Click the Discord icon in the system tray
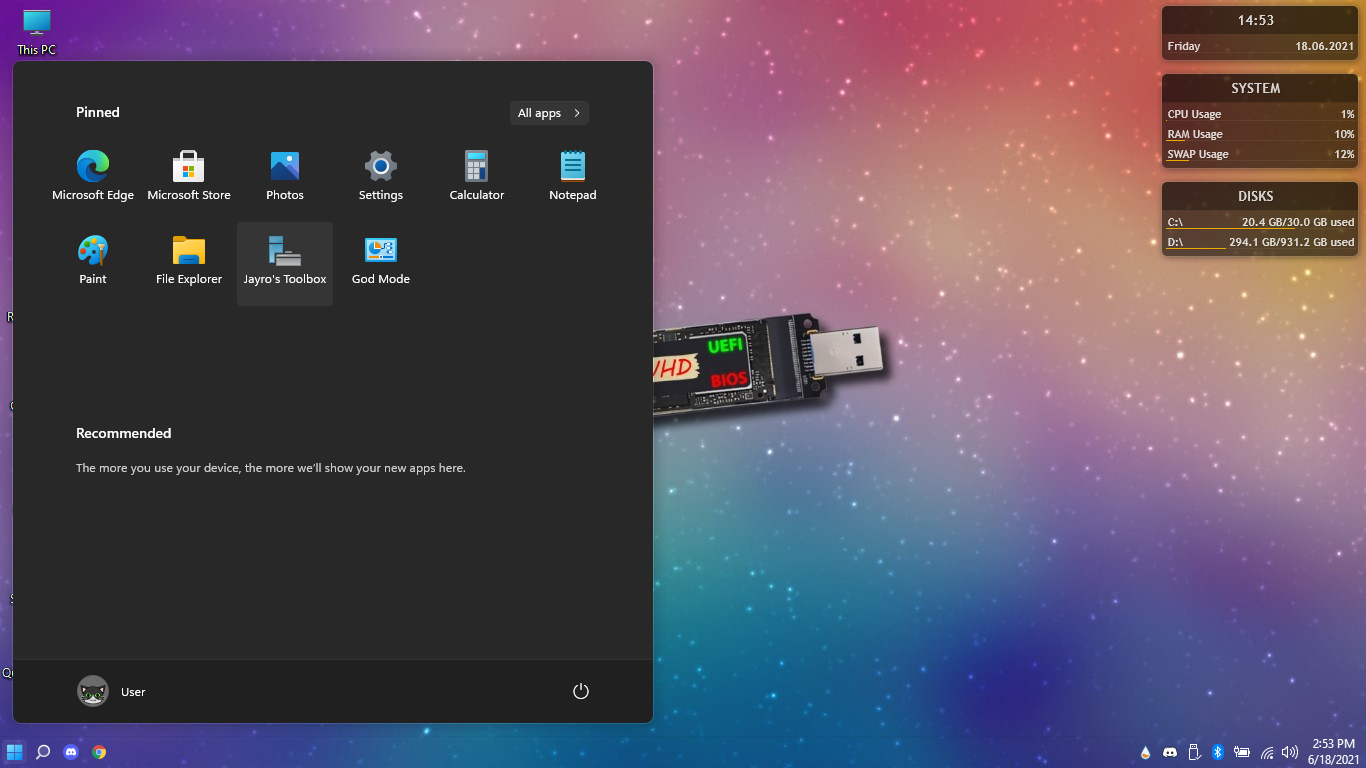1366x768 pixels. point(1170,752)
